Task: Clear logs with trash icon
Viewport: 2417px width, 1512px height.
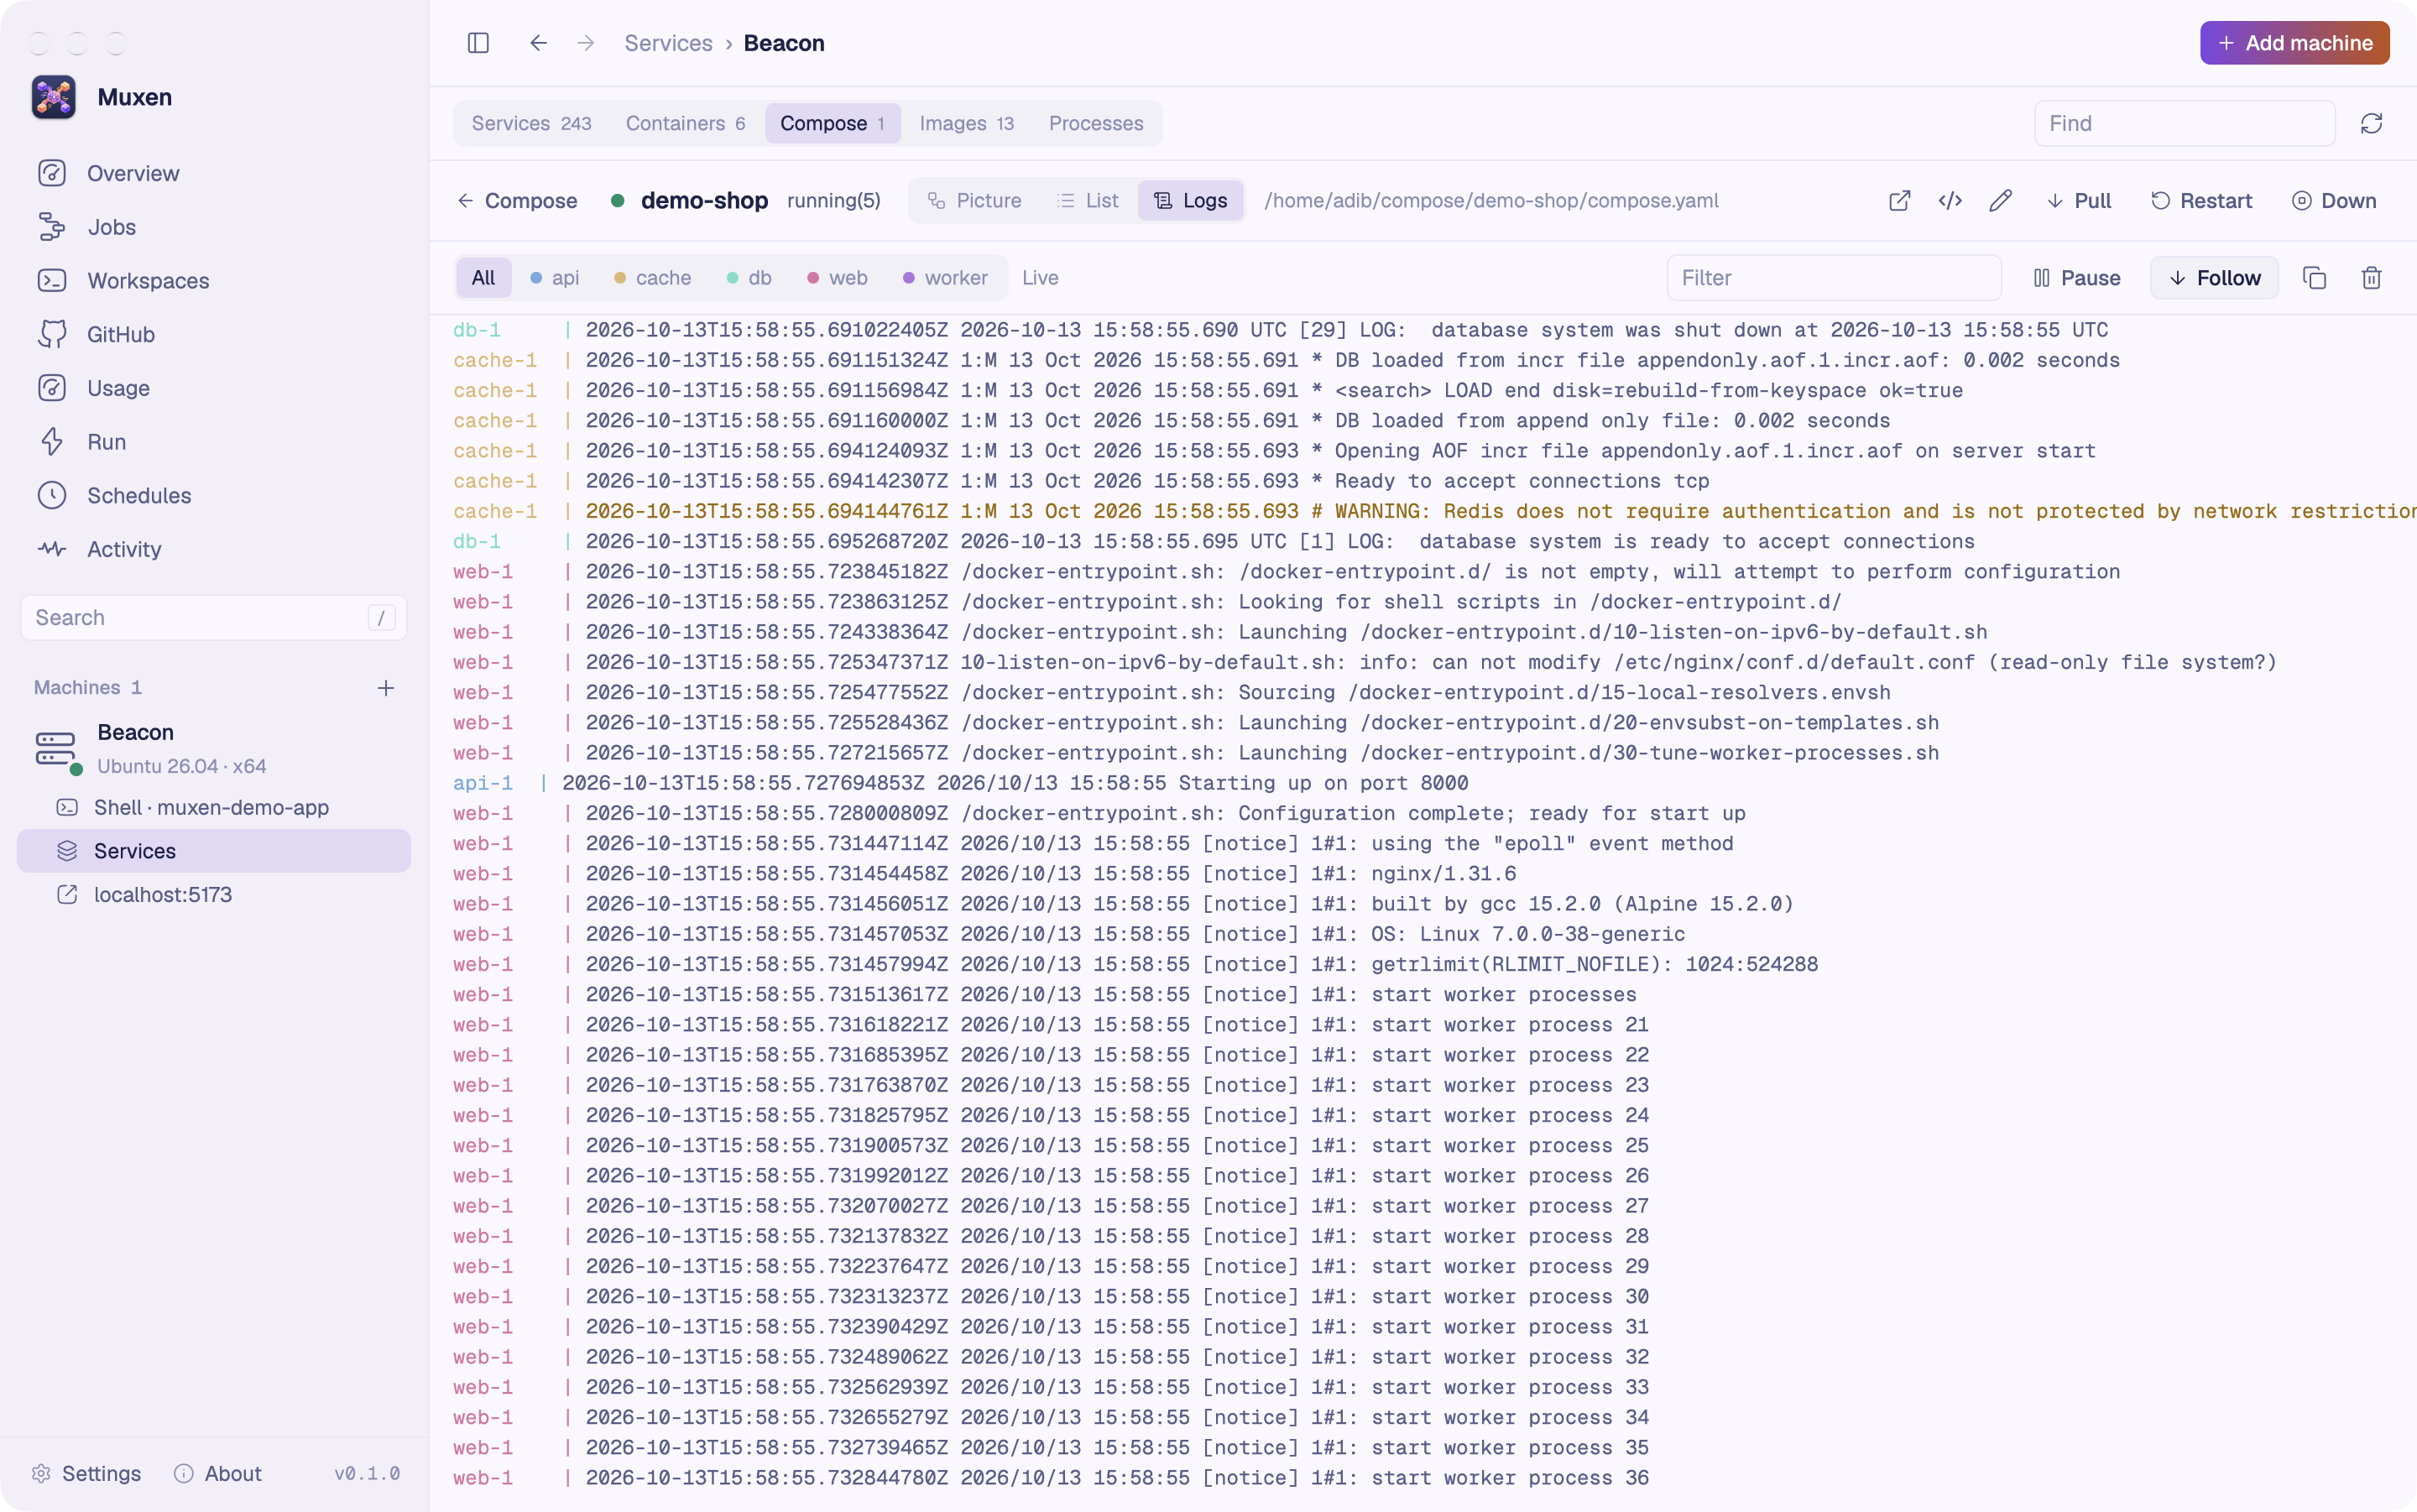Action: (x=2371, y=278)
